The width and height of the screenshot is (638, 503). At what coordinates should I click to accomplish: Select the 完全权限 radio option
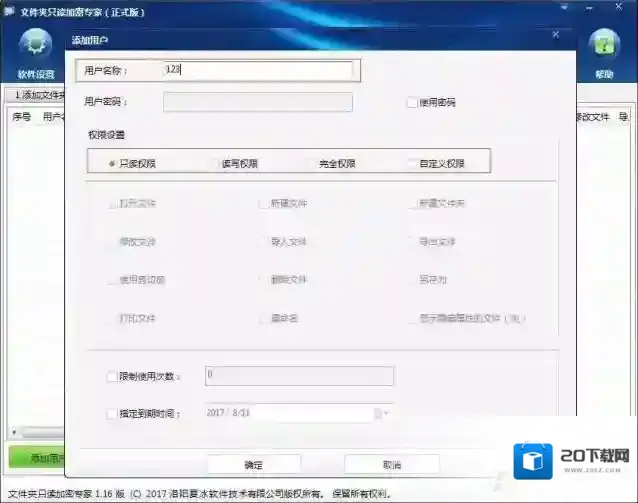(312, 164)
